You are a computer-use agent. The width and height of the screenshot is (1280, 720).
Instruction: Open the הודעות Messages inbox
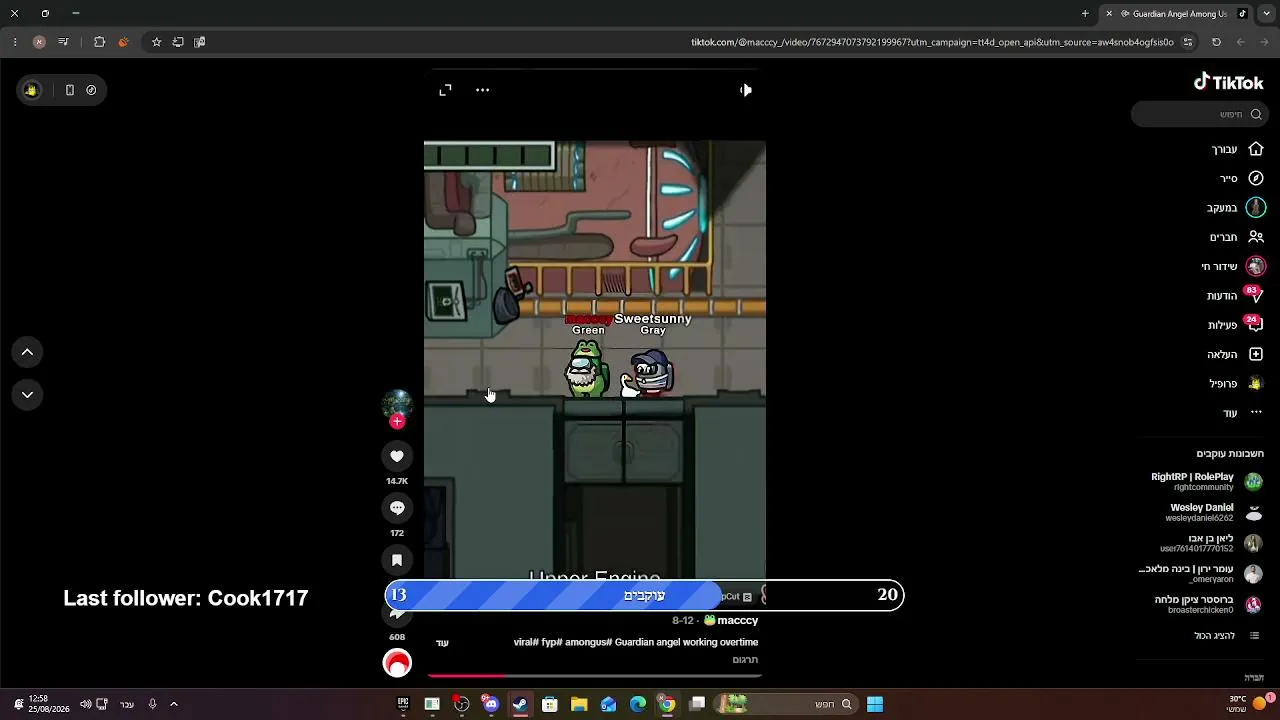coord(1235,296)
